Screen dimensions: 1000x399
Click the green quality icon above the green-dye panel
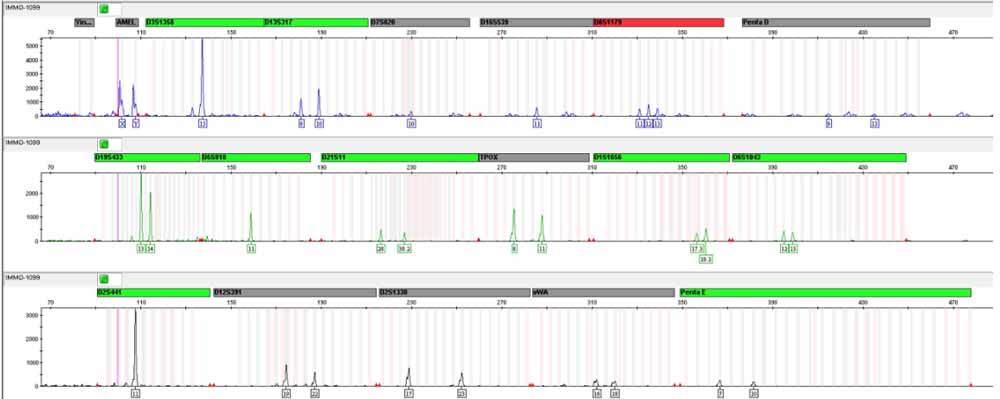[105, 144]
